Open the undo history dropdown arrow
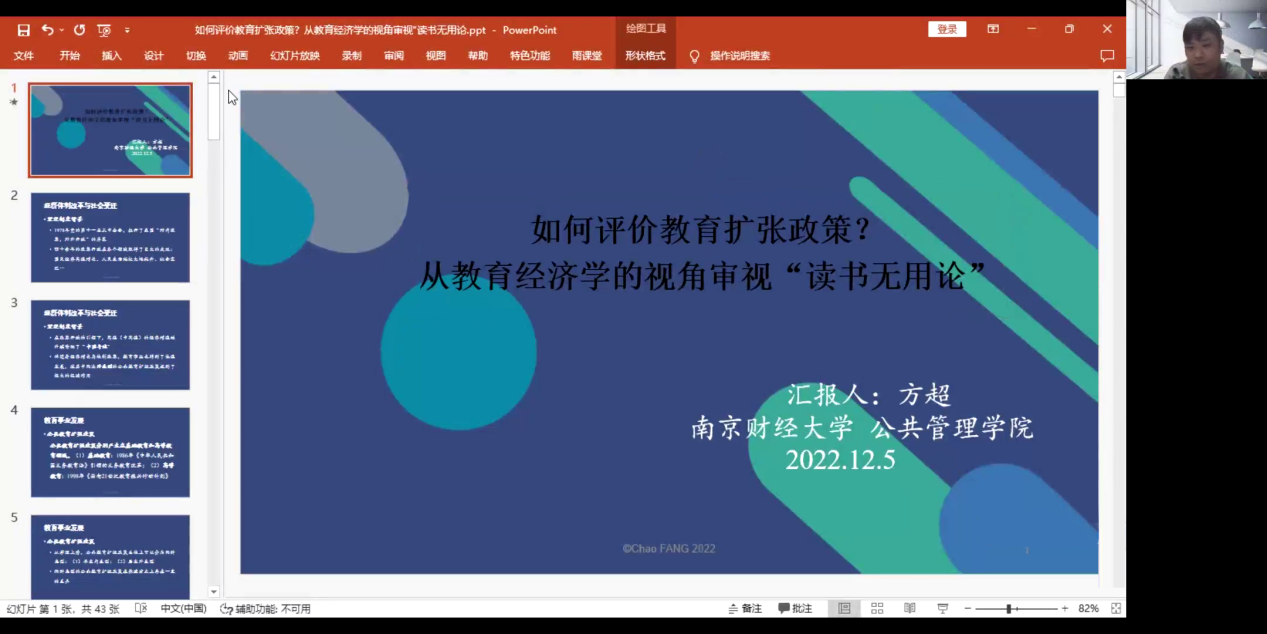 (x=61, y=31)
